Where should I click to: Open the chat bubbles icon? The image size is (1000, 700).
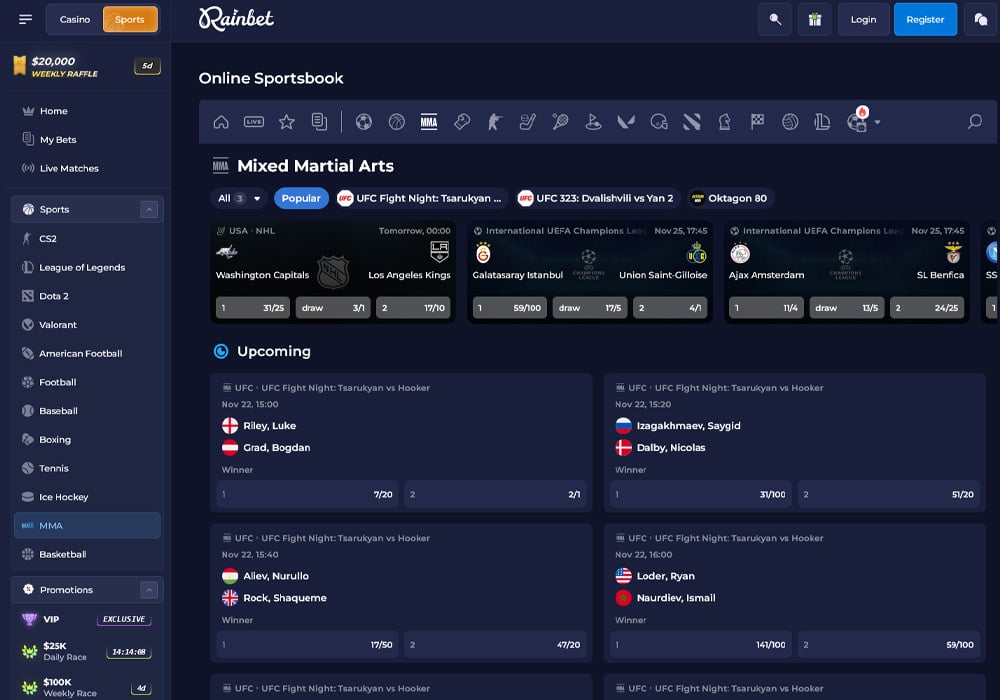(x=981, y=19)
